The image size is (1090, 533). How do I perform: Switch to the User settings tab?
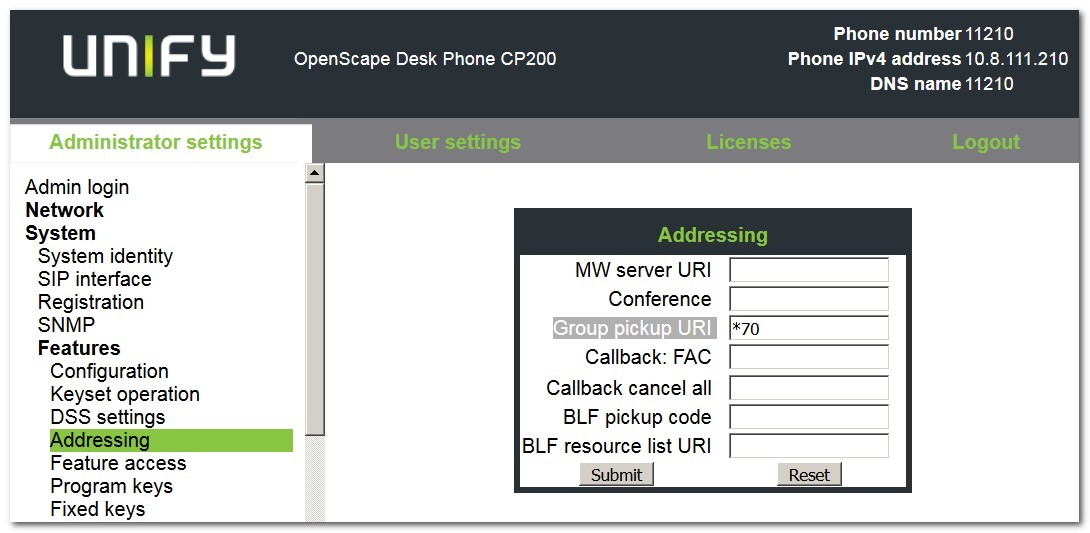coord(457,142)
